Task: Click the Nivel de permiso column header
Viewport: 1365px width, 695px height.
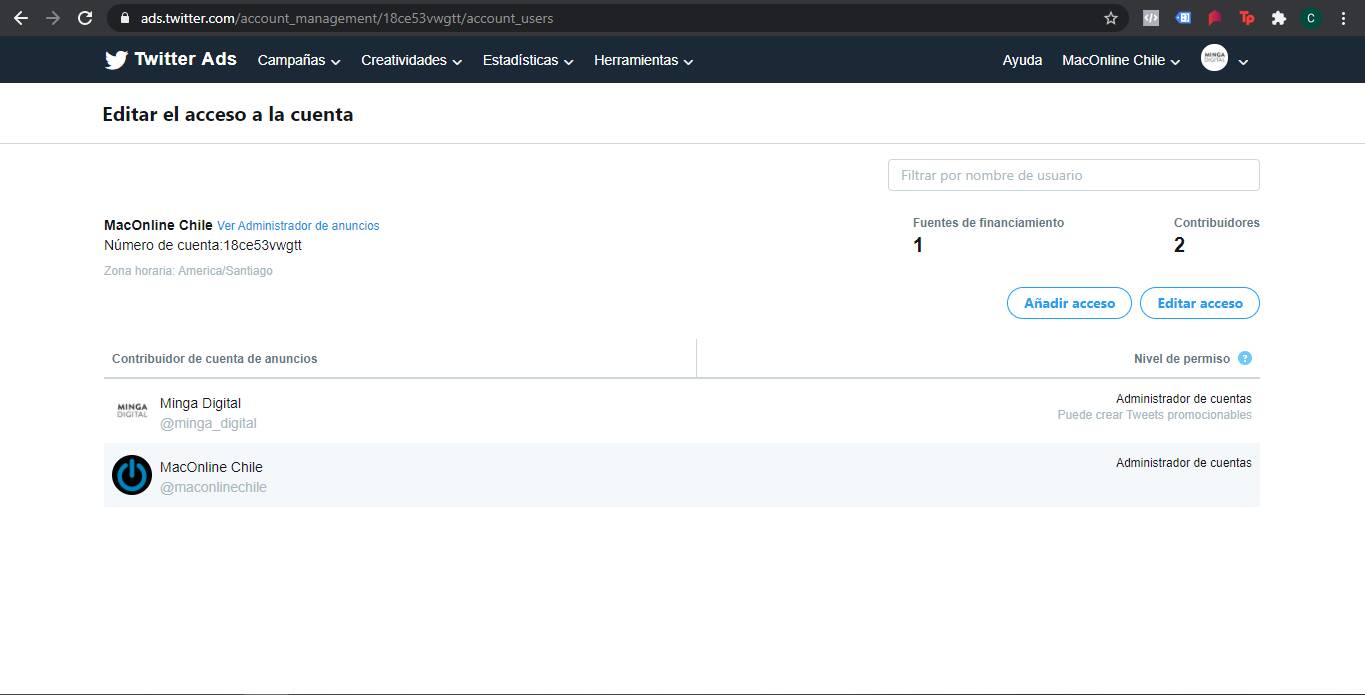Action: (1182, 358)
